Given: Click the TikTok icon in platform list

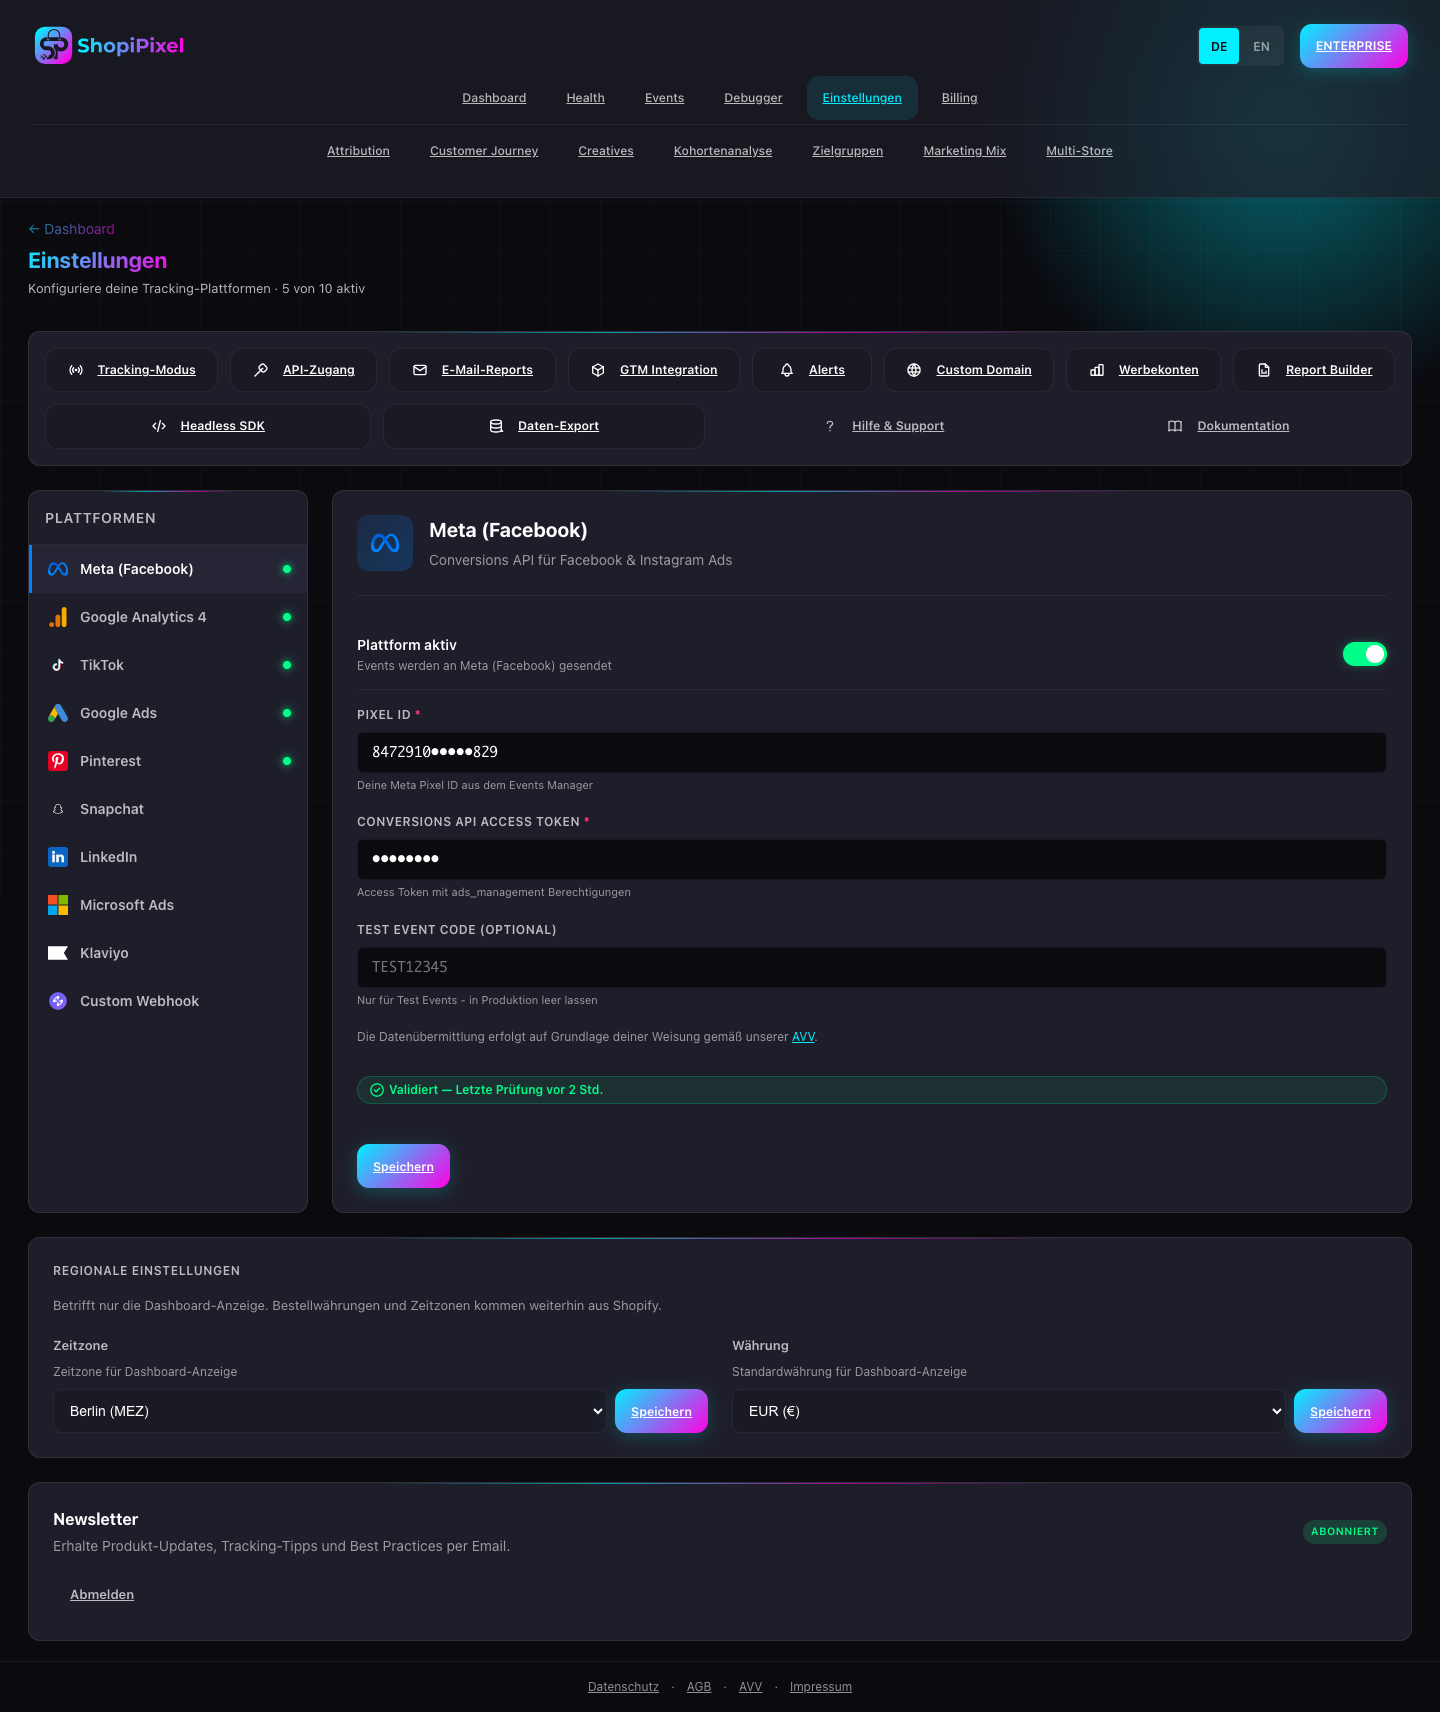Looking at the screenshot, I should tap(58, 665).
